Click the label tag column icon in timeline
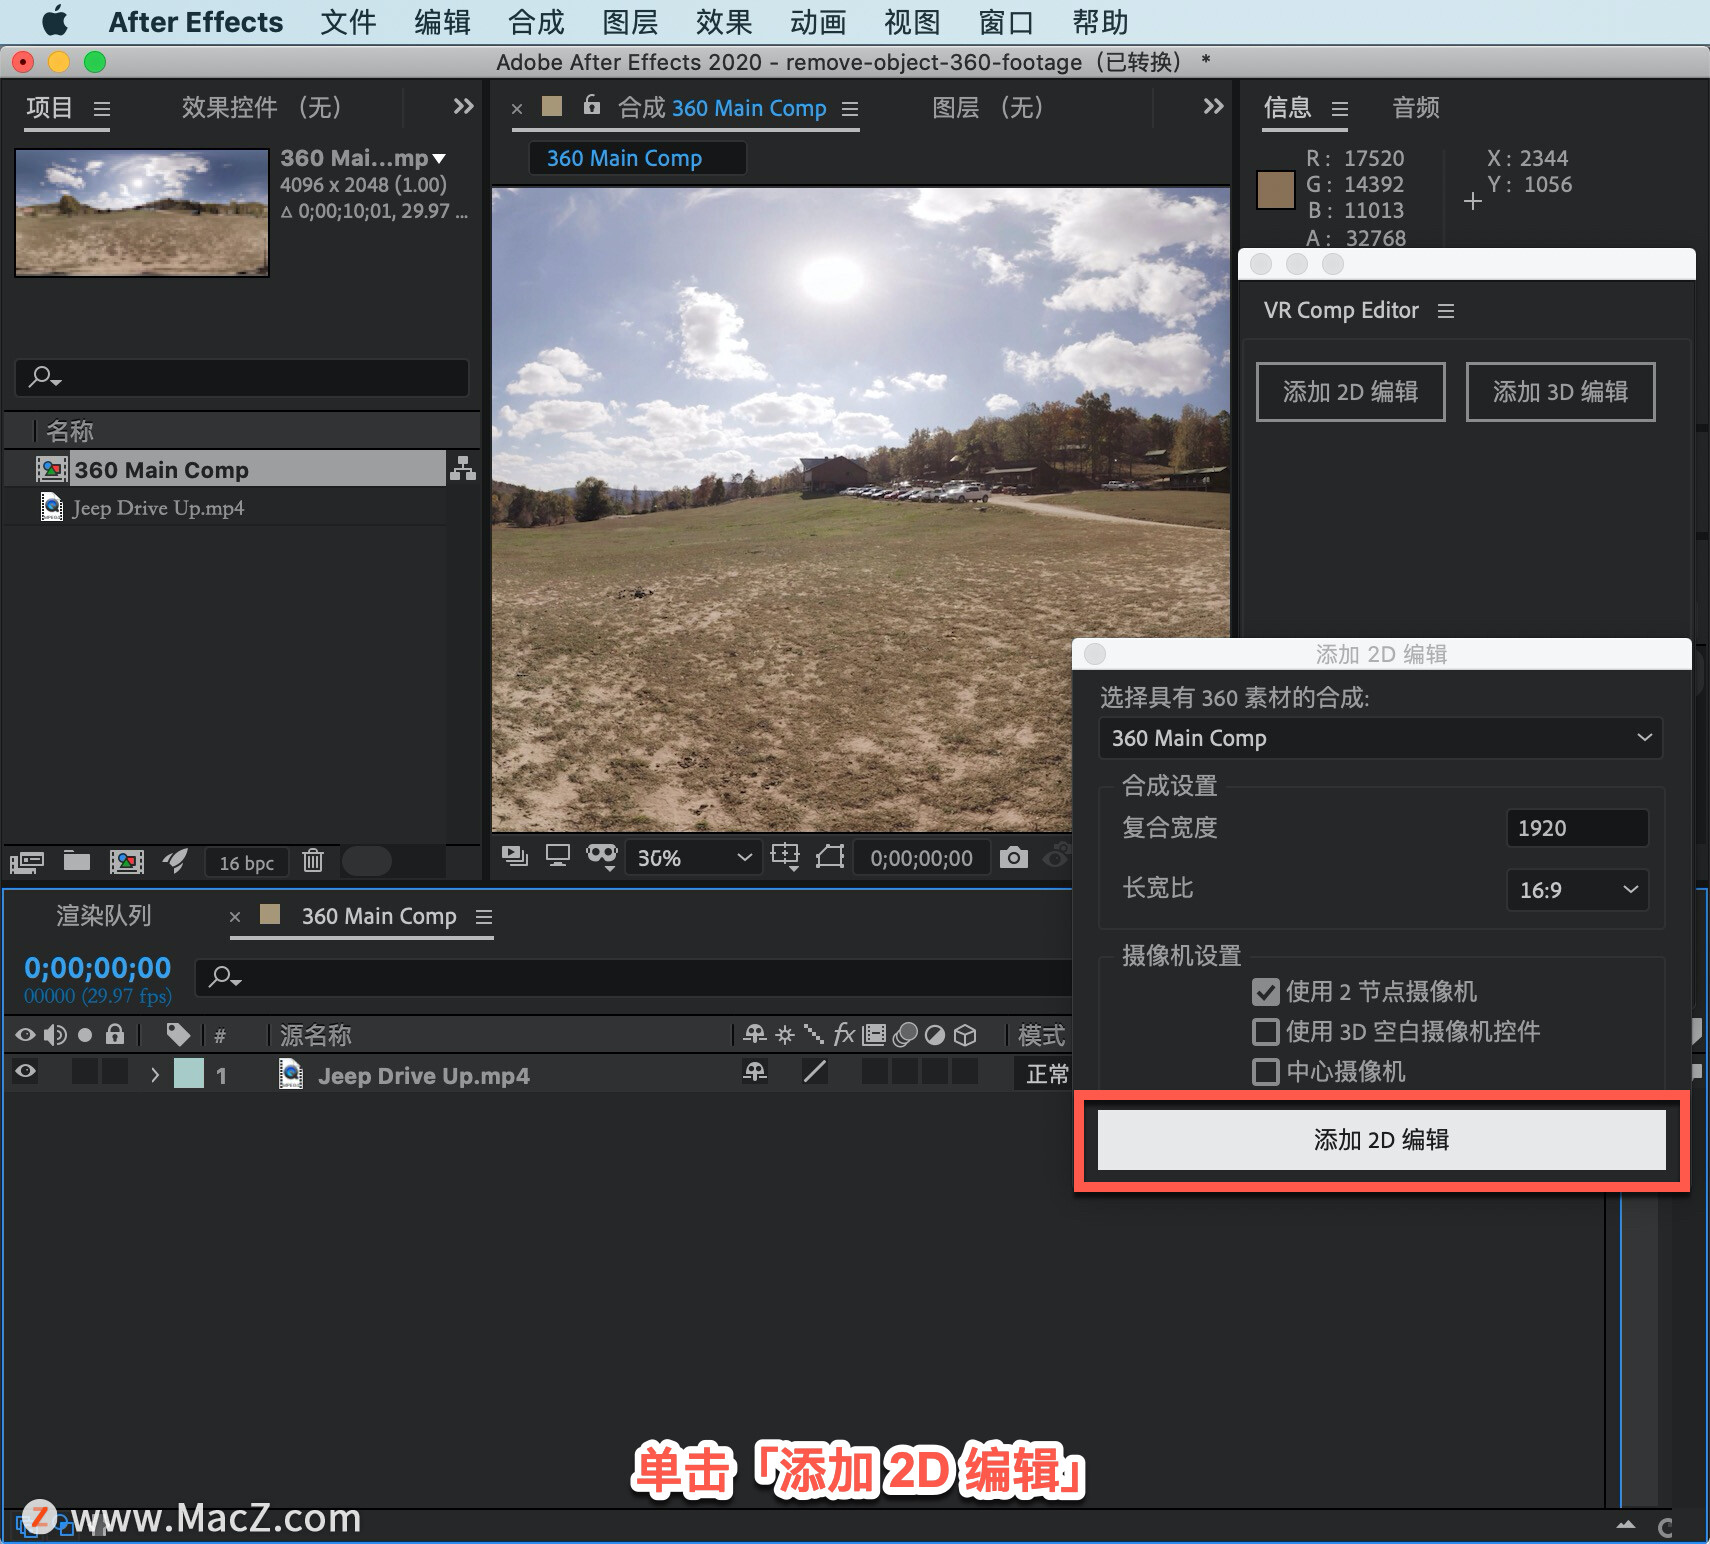Viewport: 1710px width, 1544px height. tap(178, 1034)
